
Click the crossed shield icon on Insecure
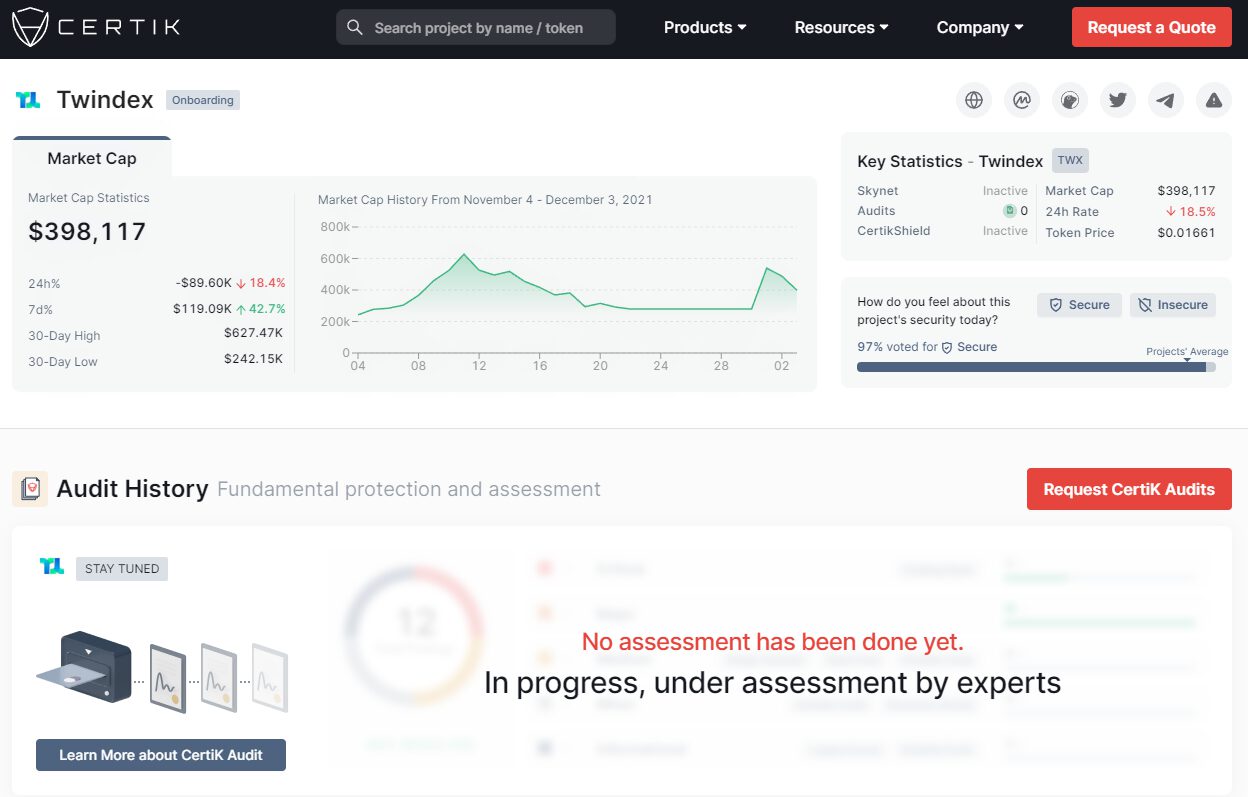tap(1146, 305)
